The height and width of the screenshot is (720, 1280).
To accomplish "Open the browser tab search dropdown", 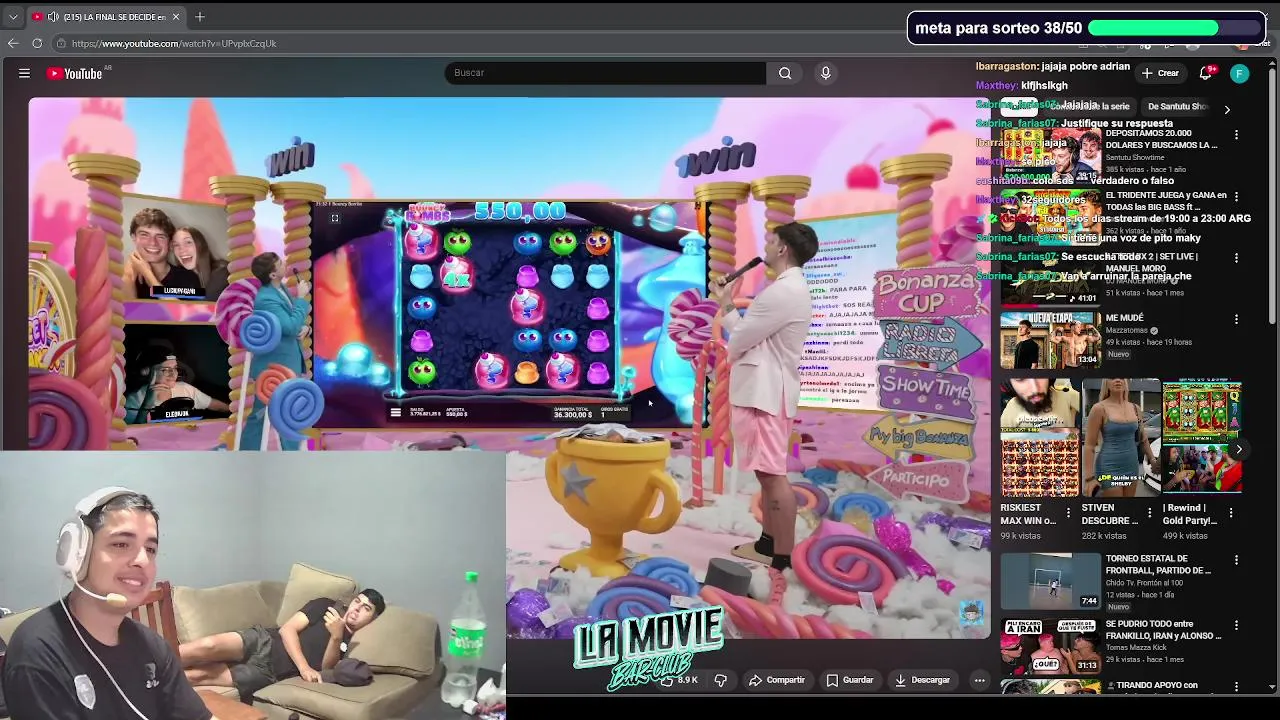I will 13,17.
